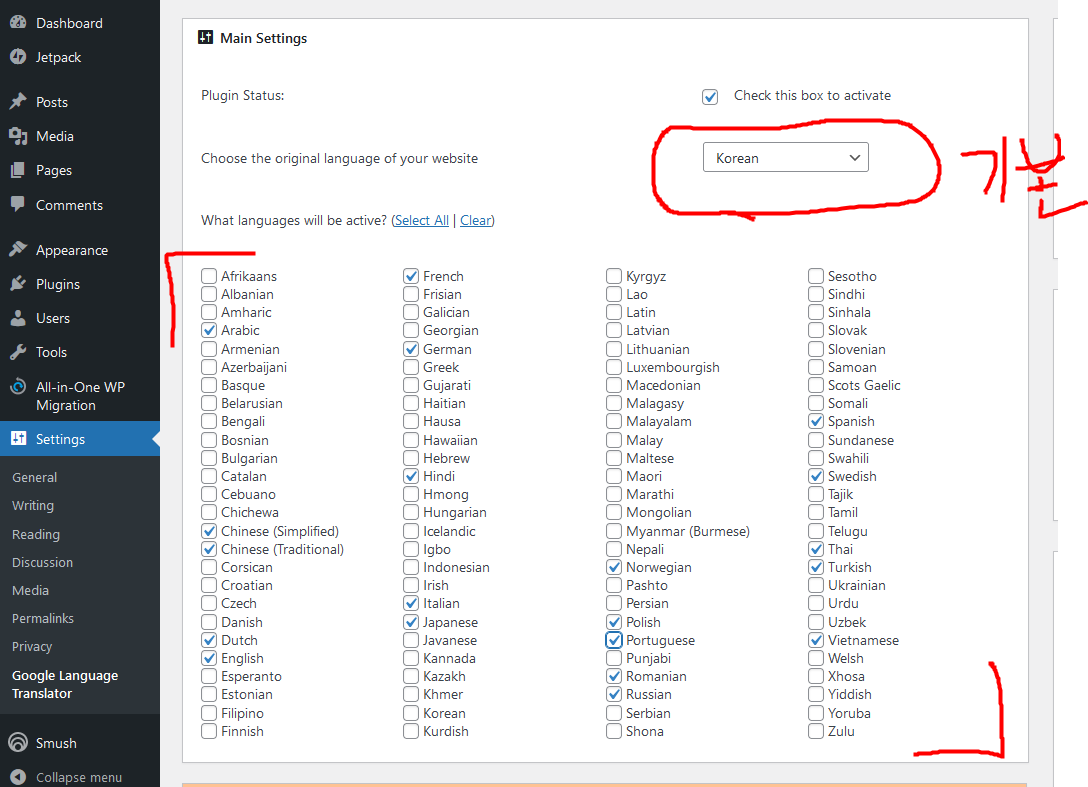Click the All-in-One WP Migration icon
The image size is (1088, 787).
(x=18, y=387)
